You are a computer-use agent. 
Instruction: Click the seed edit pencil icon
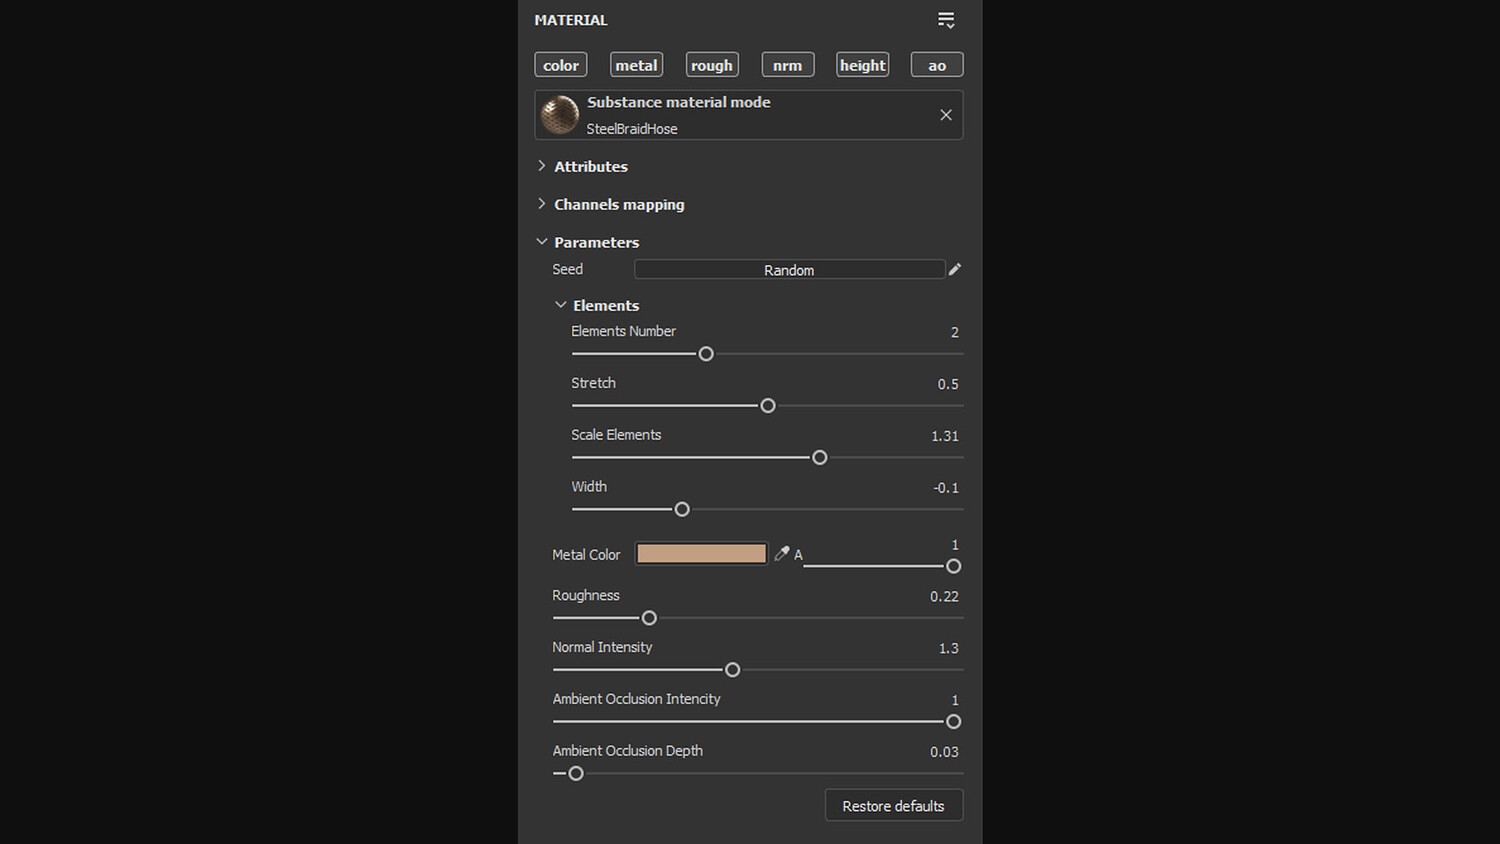point(955,269)
